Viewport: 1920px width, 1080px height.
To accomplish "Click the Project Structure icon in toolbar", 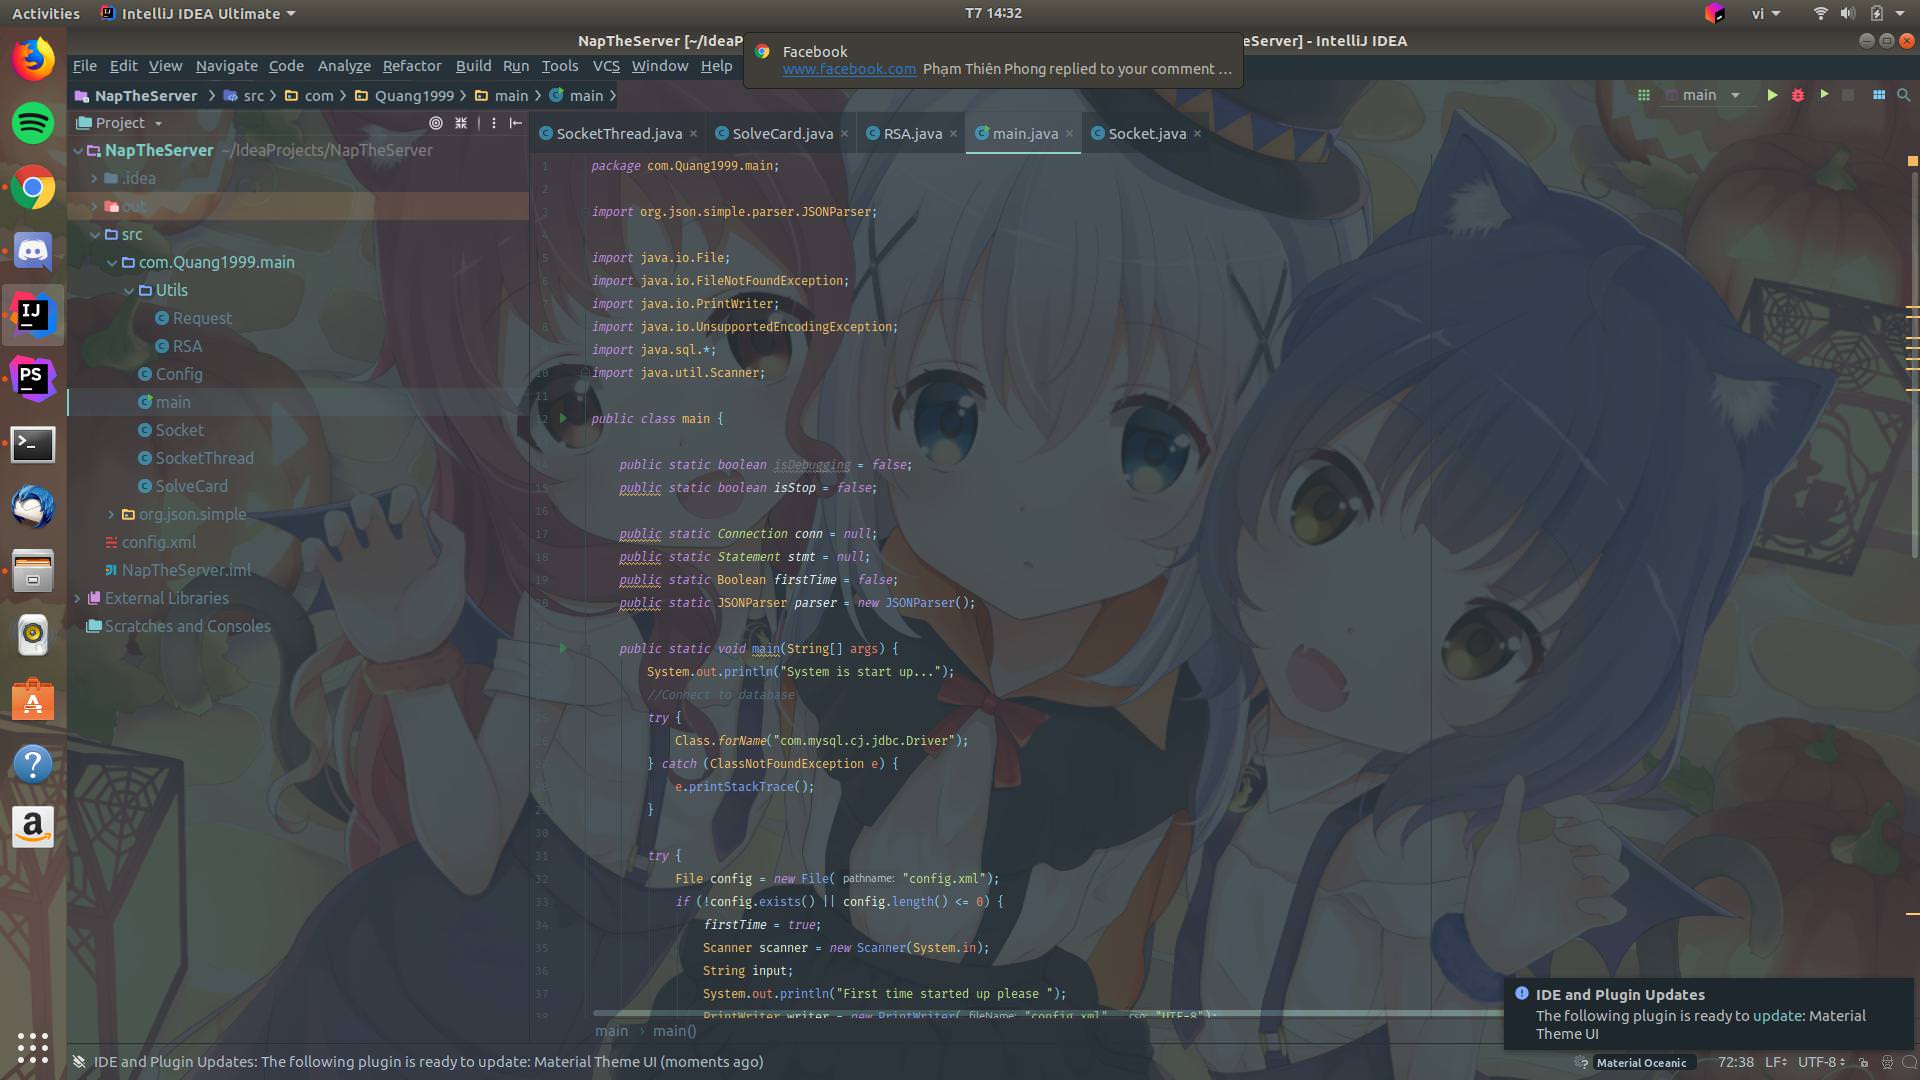I will click(1879, 95).
